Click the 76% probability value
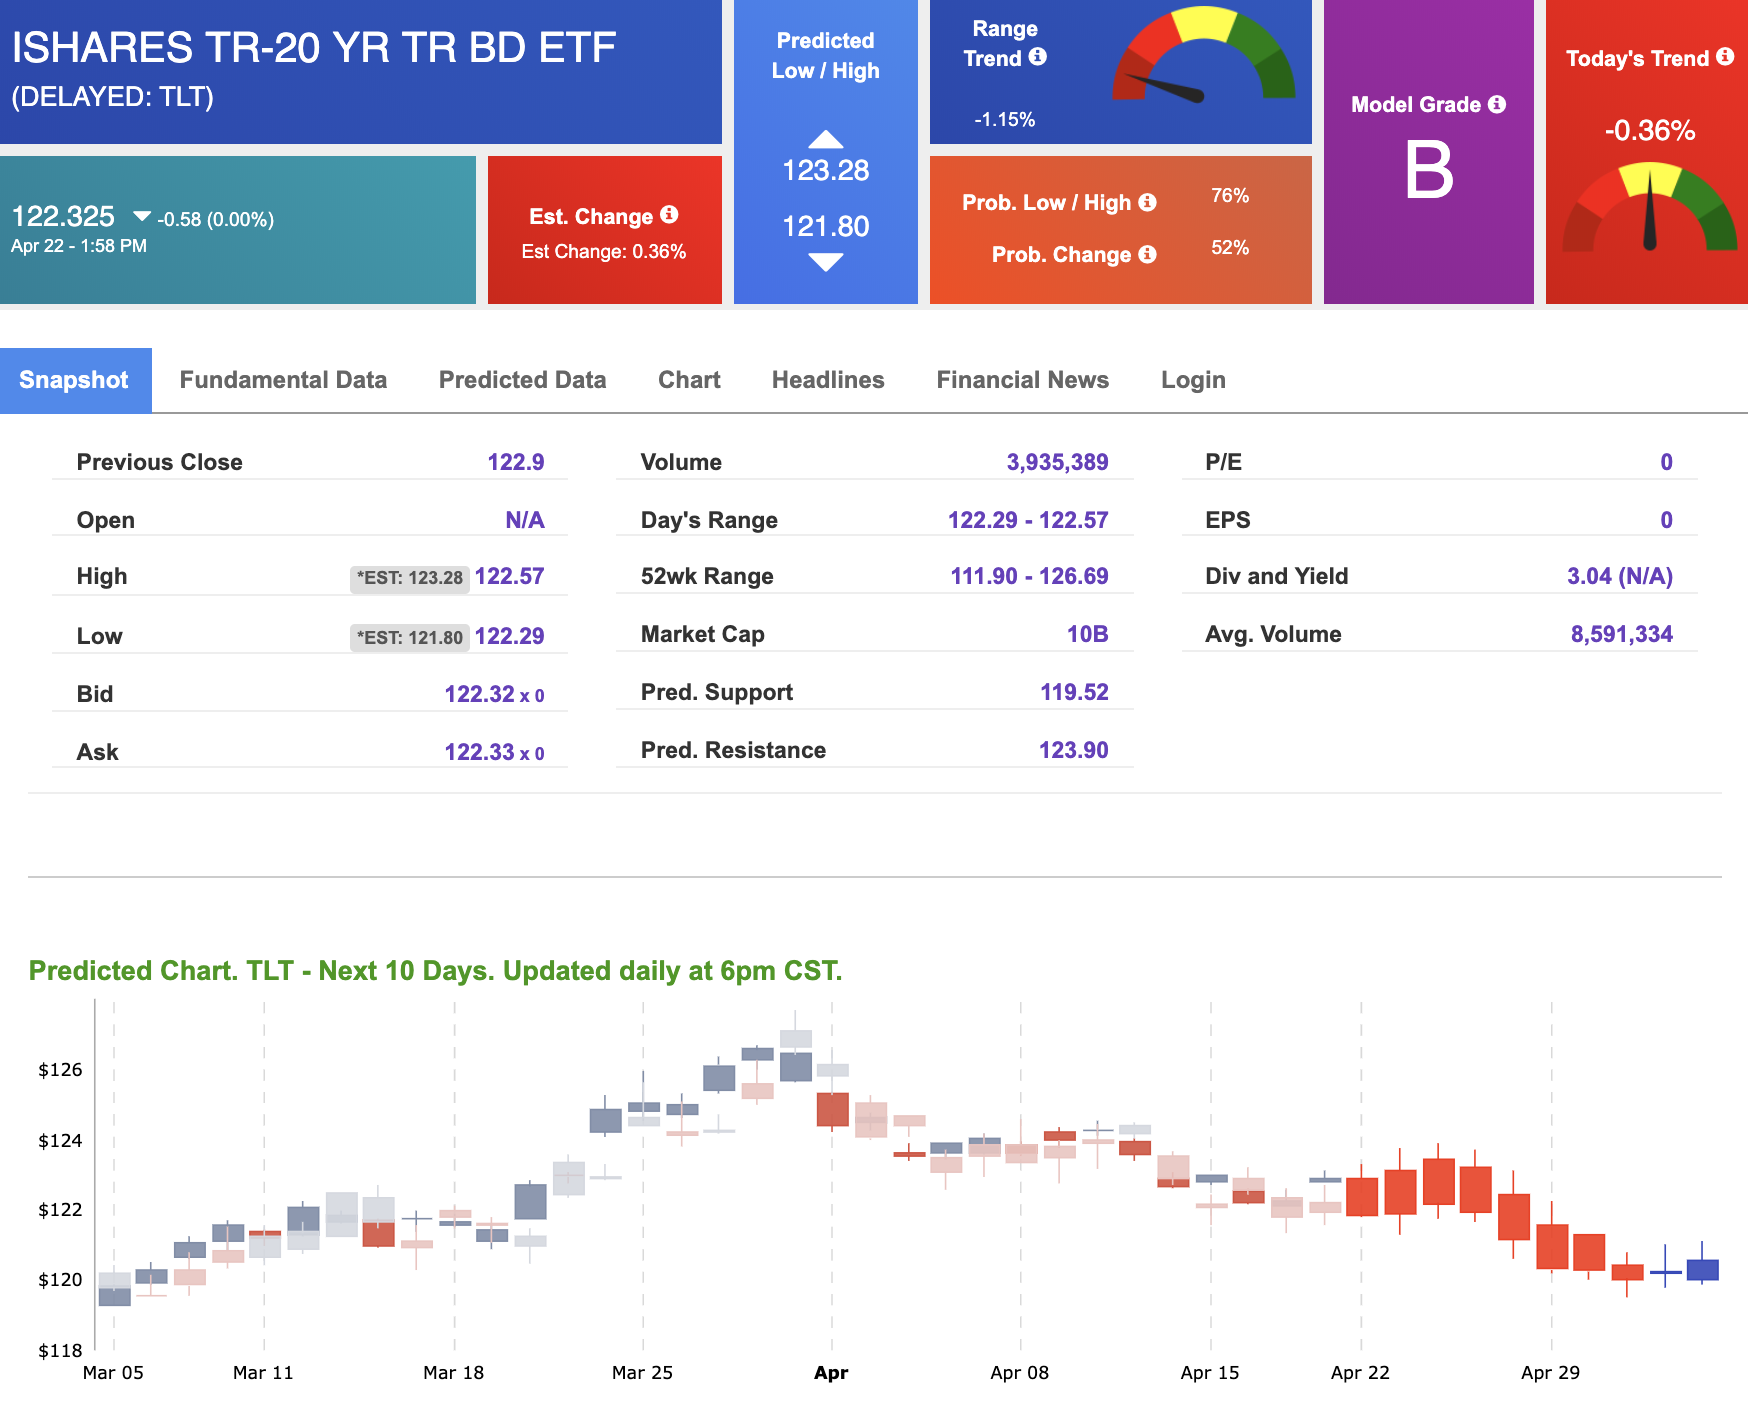Image resolution: width=1748 pixels, height=1402 pixels. 1230,196
